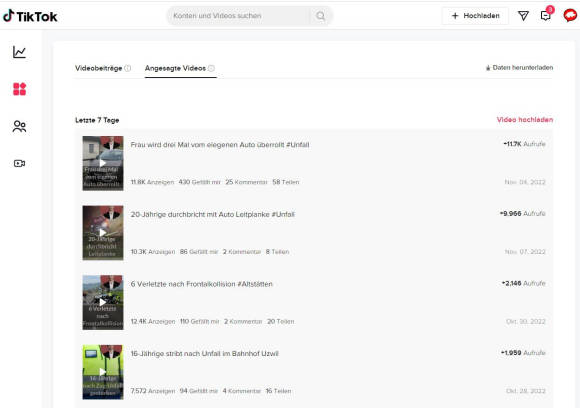Viewport: 580px width, 408px height.
Task: Click the search magnifier icon
Action: click(x=320, y=16)
